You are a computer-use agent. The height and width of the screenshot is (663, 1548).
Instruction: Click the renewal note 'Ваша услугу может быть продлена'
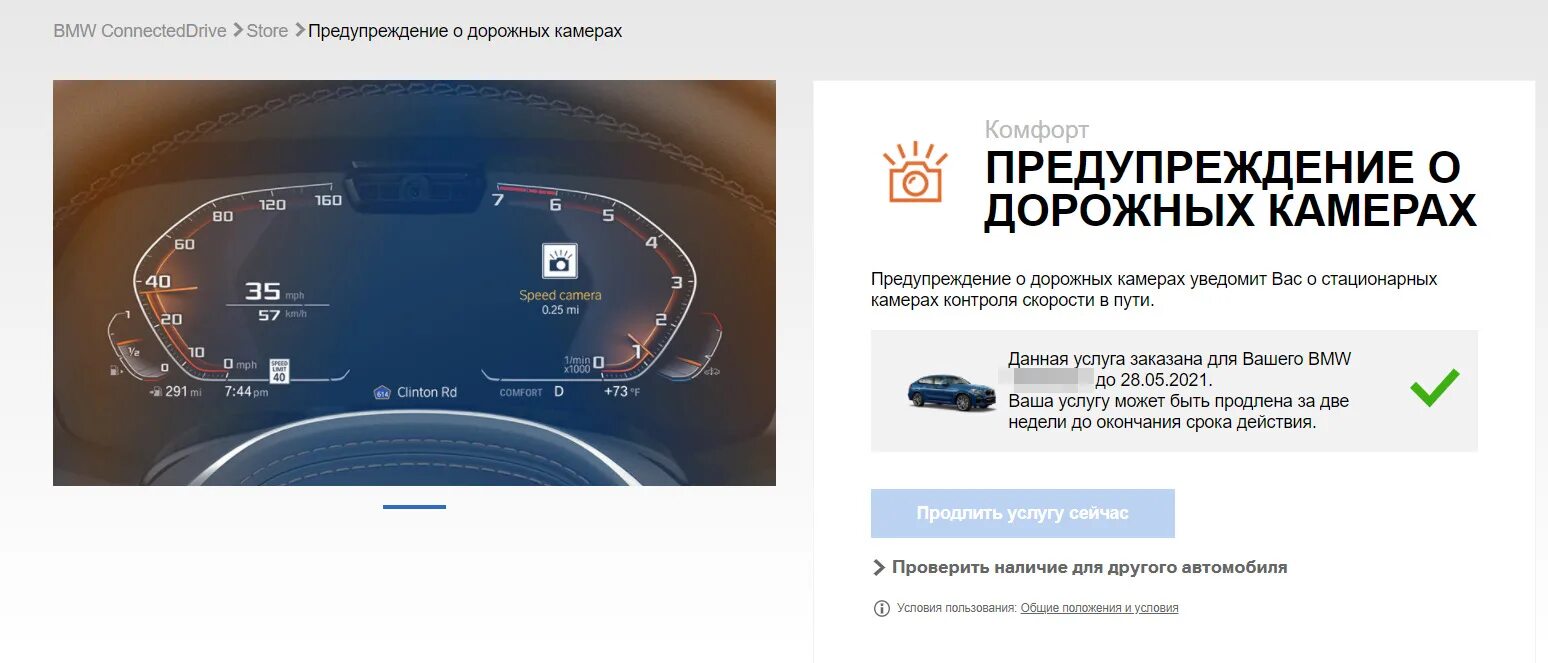pos(1178,412)
